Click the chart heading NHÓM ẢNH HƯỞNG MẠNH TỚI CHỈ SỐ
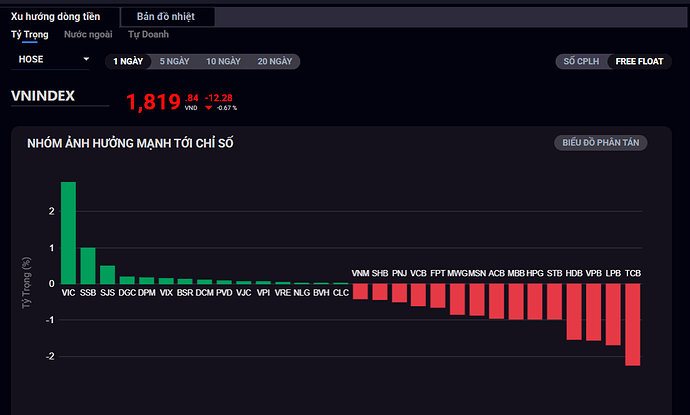Image resolution: width=690 pixels, height=415 pixels. click(x=130, y=143)
